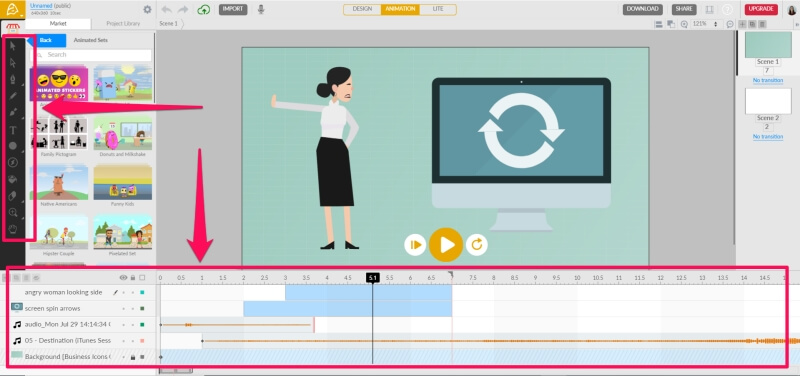800x376 pixels.
Task: Click the SHARE button
Action: (684, 9)
